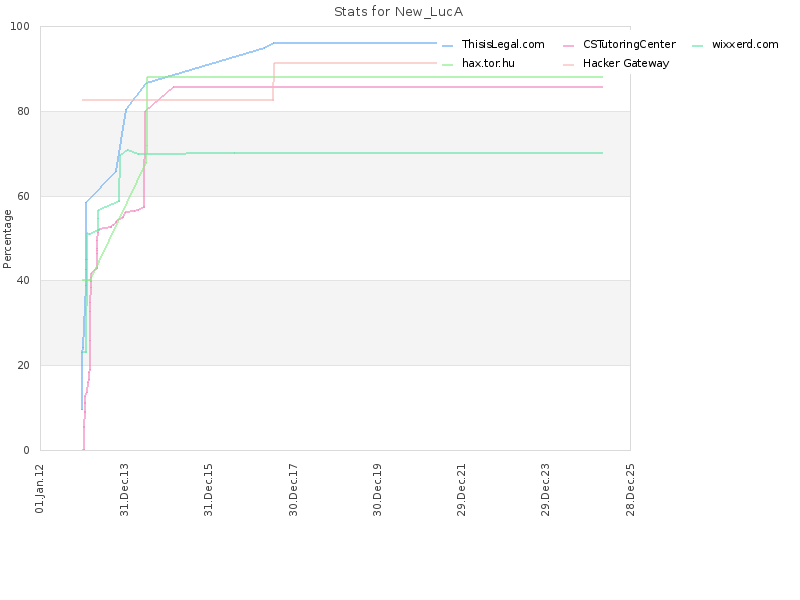Click the 30.Dec.19 date axis label

(x=377, y=489)
